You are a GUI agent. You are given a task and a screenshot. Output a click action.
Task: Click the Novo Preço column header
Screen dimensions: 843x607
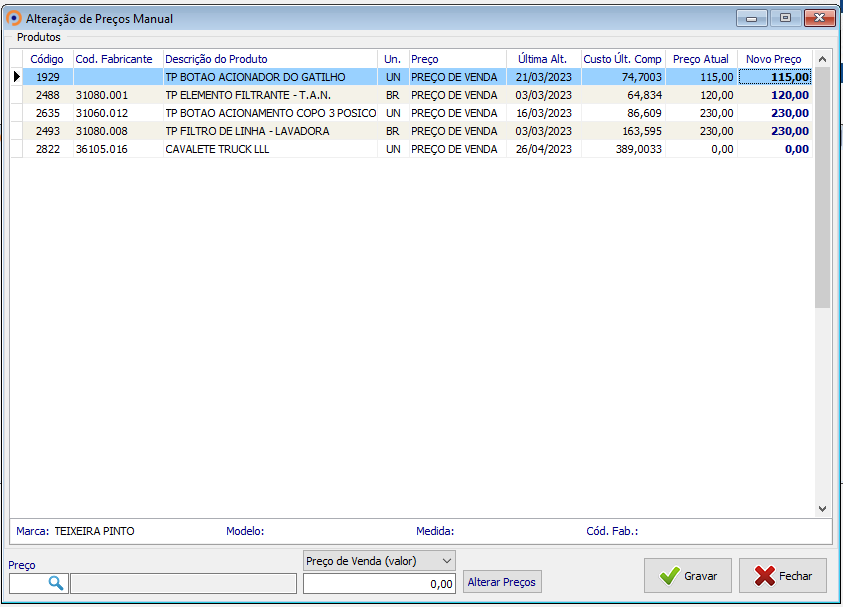(773, 59)
